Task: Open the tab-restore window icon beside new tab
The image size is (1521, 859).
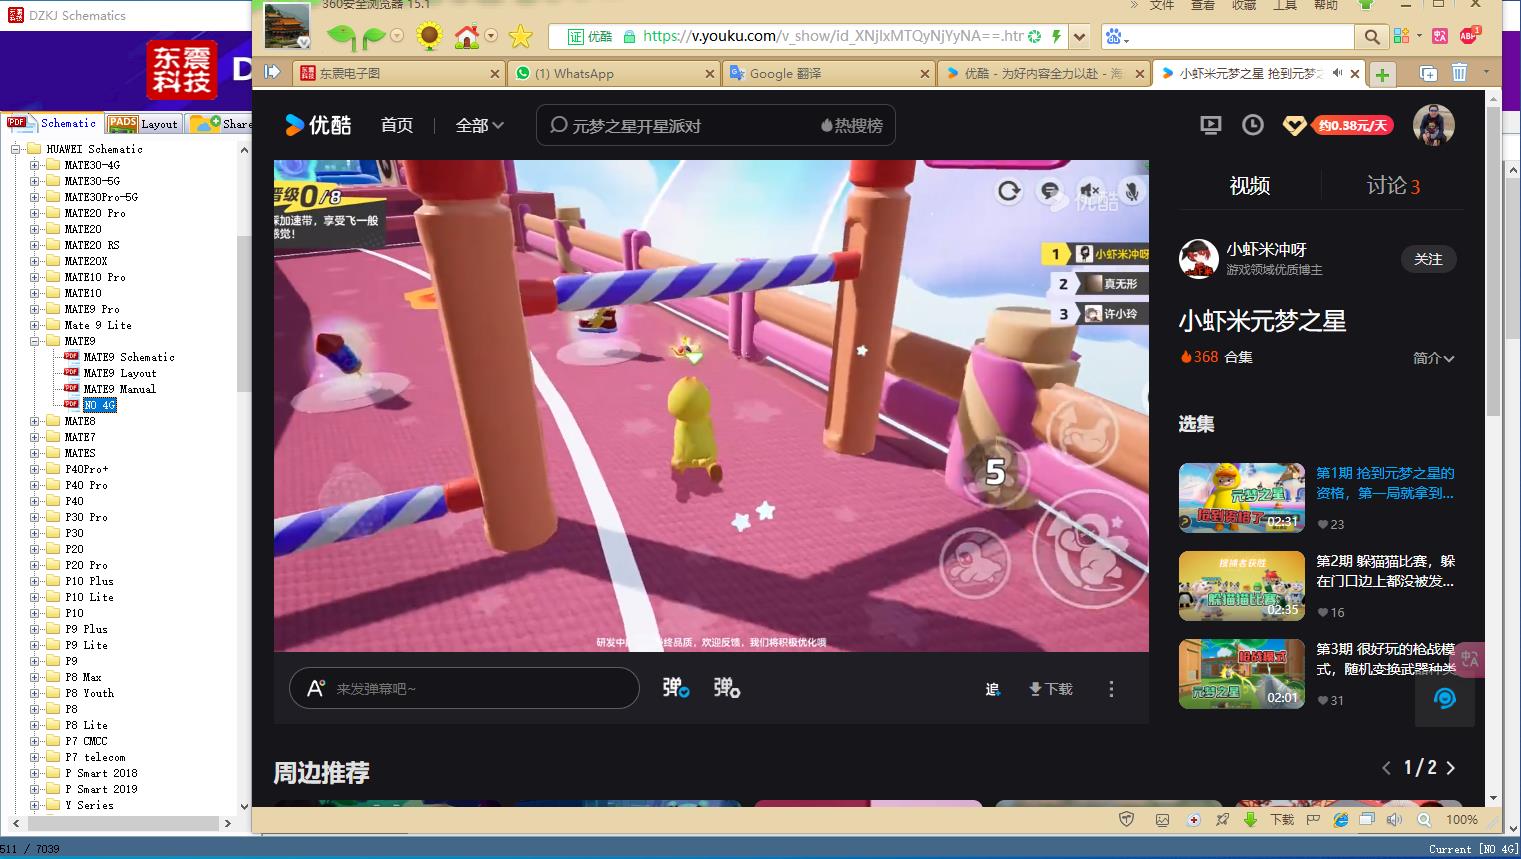Action: 1428,73
